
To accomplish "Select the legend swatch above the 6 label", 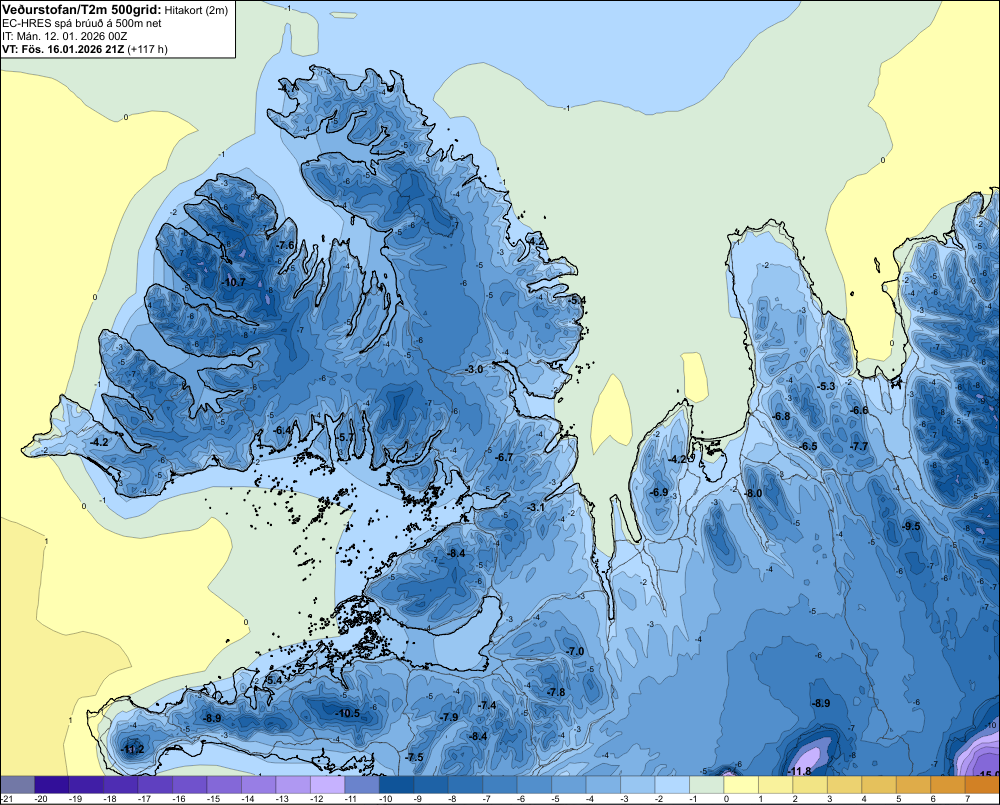I will tap(947, 784).
